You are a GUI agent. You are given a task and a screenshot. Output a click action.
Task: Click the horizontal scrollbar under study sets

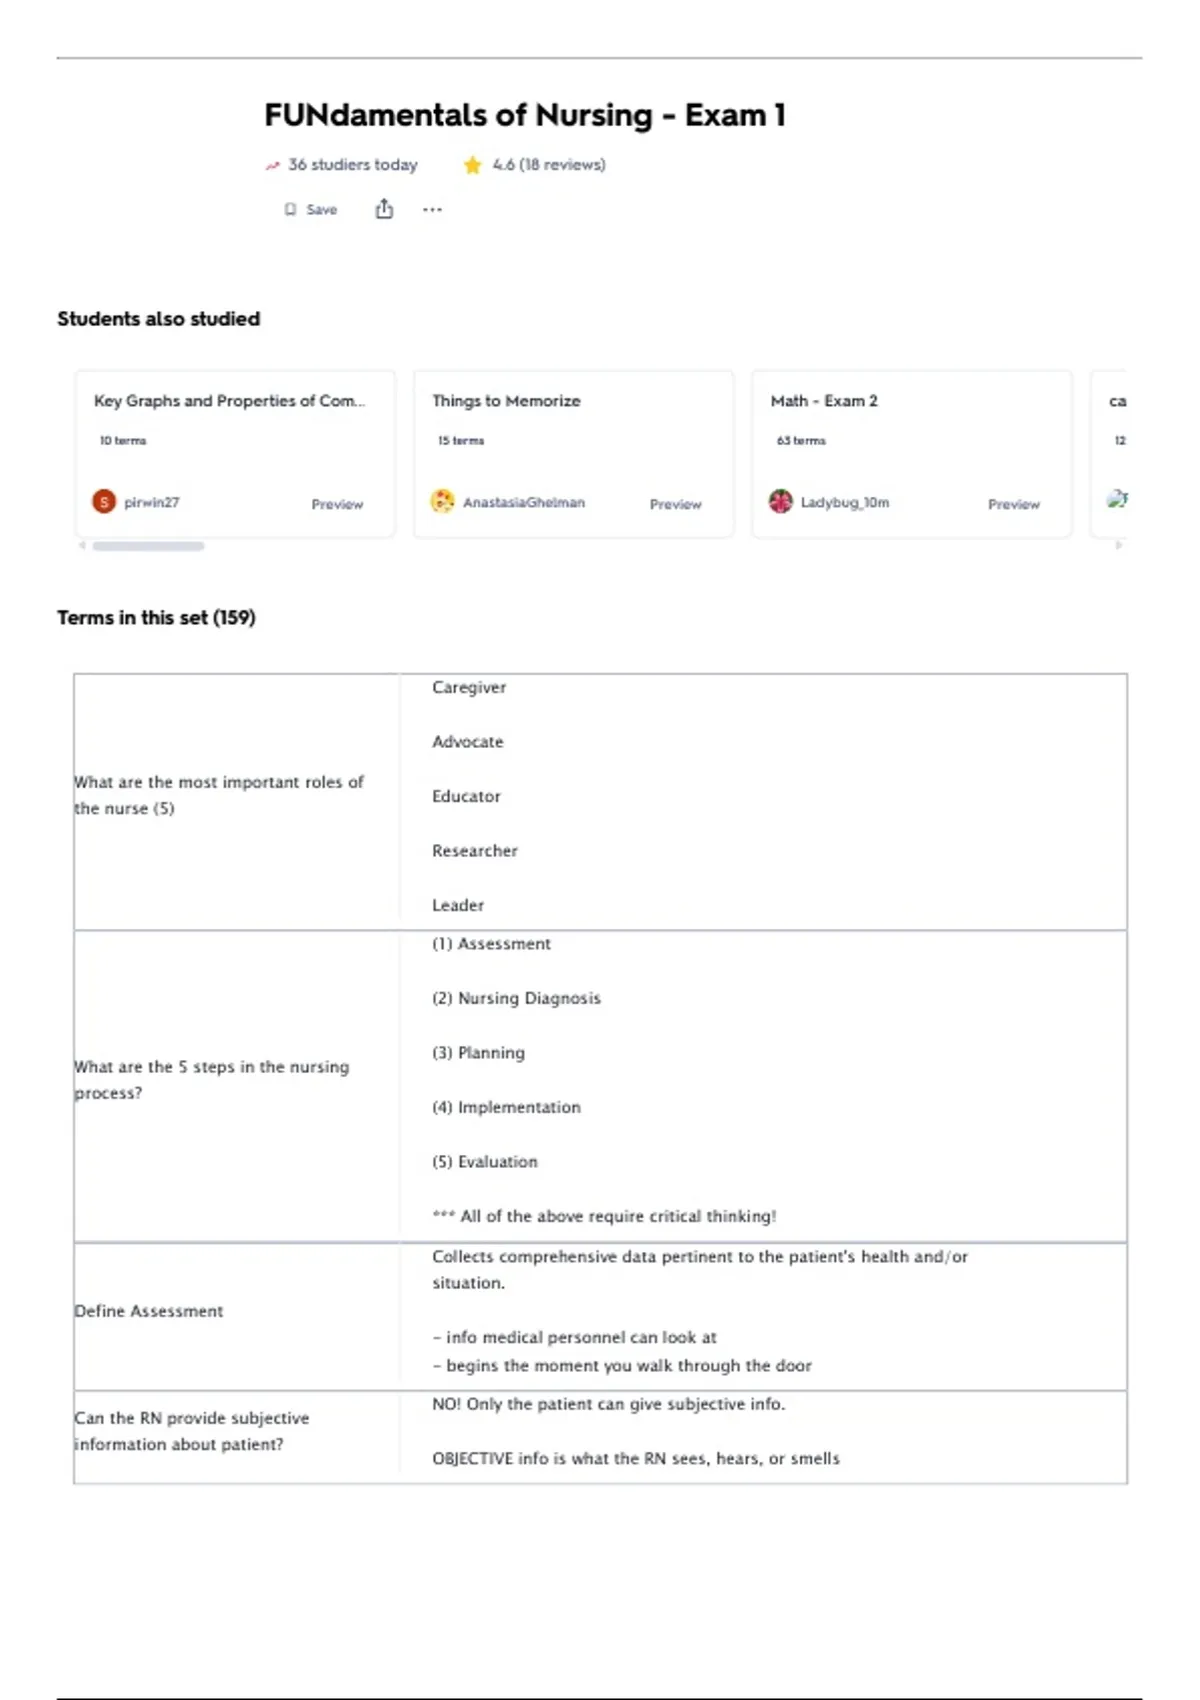148,546
